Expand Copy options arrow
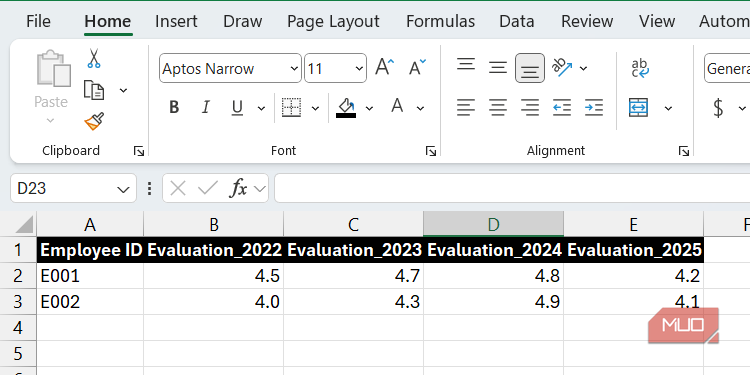The width and height of the screenshot is (750, 375). [123, 90]
